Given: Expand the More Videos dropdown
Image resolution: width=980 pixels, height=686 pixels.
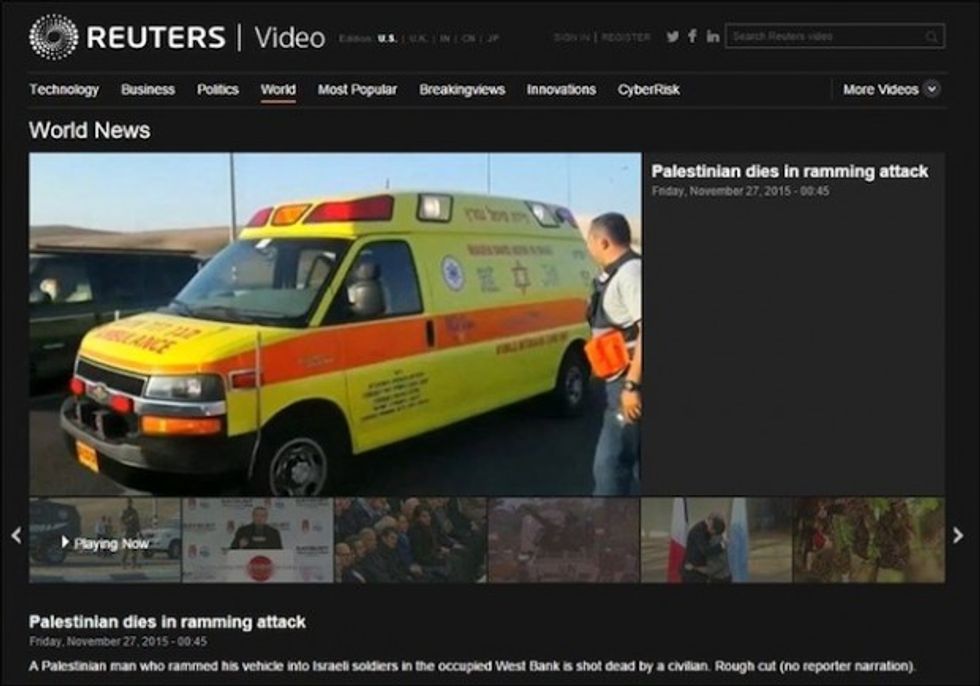Looking at the screenshot, I should (x=931, y=89).
